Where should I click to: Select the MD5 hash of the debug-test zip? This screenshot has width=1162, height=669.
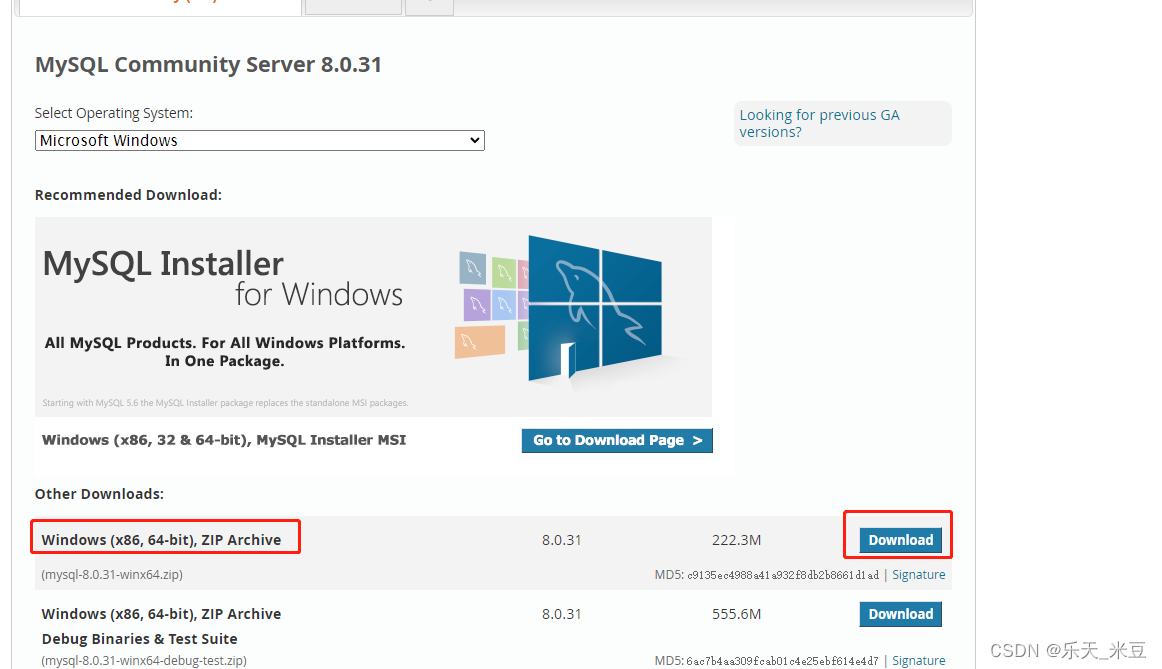(x=783, y=660)
